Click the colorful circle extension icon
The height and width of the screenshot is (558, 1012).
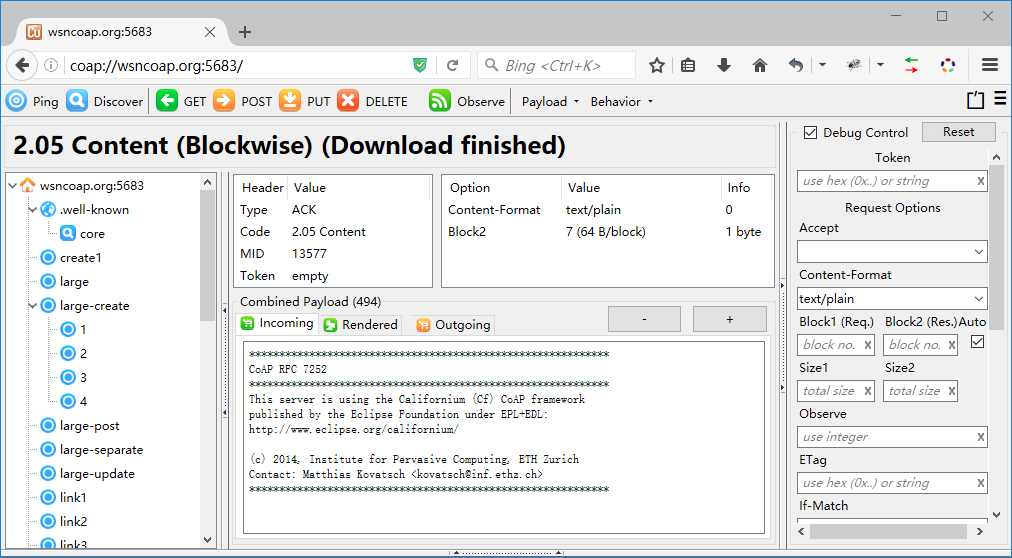click(947, 65)
